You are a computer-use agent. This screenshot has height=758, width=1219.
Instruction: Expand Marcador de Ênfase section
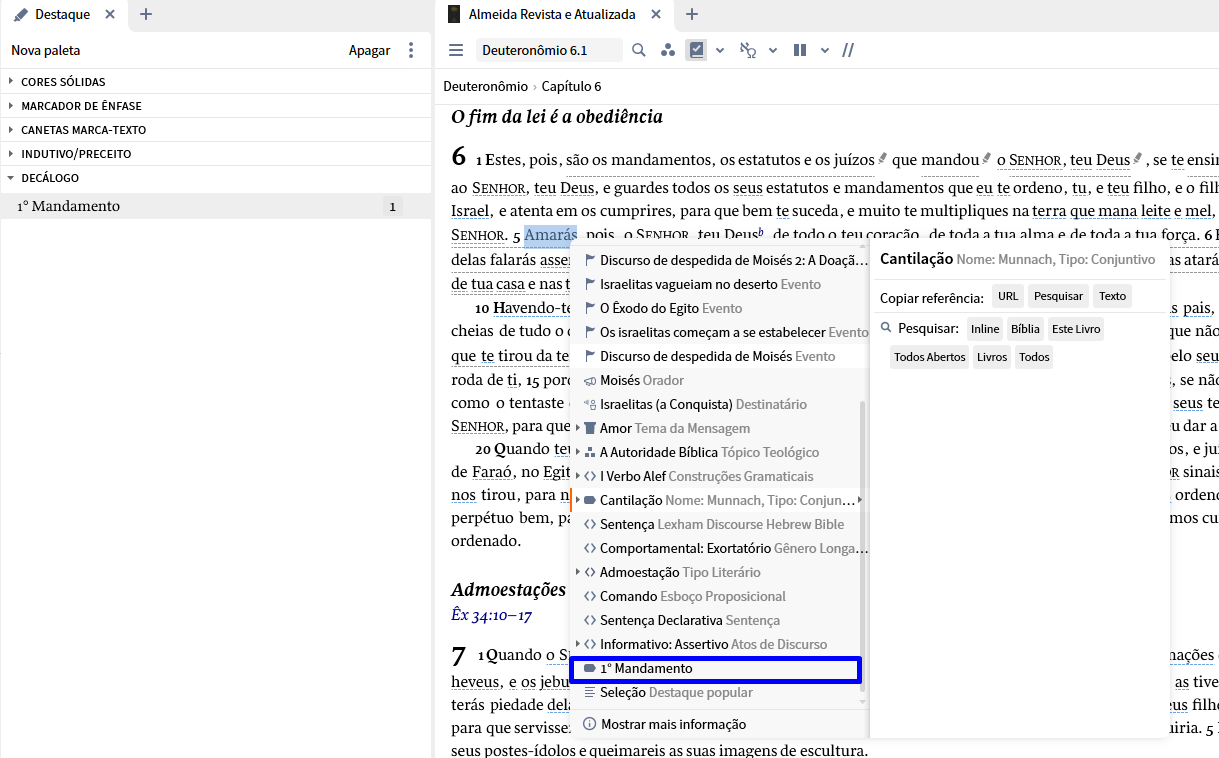pos(216,106)
